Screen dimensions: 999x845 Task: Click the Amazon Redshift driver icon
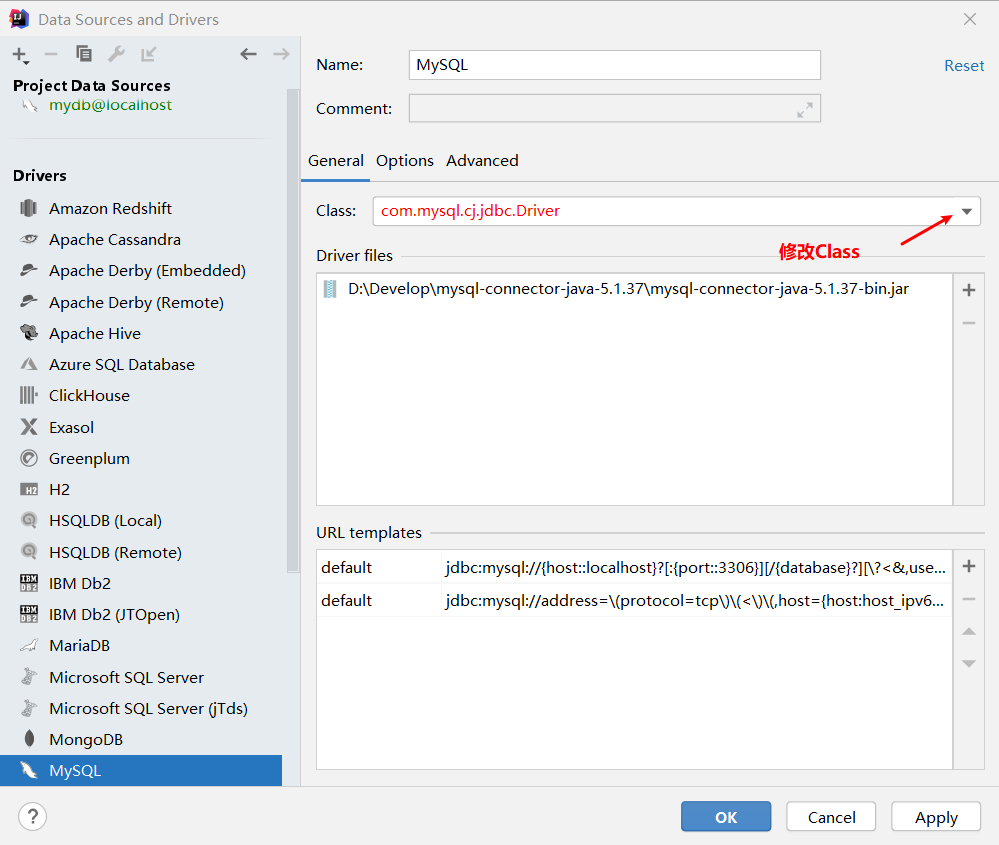coord(29,208)
